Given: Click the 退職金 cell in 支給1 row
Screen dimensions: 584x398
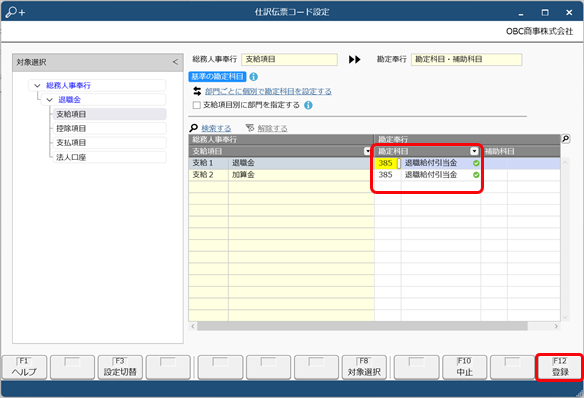Looking at the screenshot, I should [x=301, y=163].
